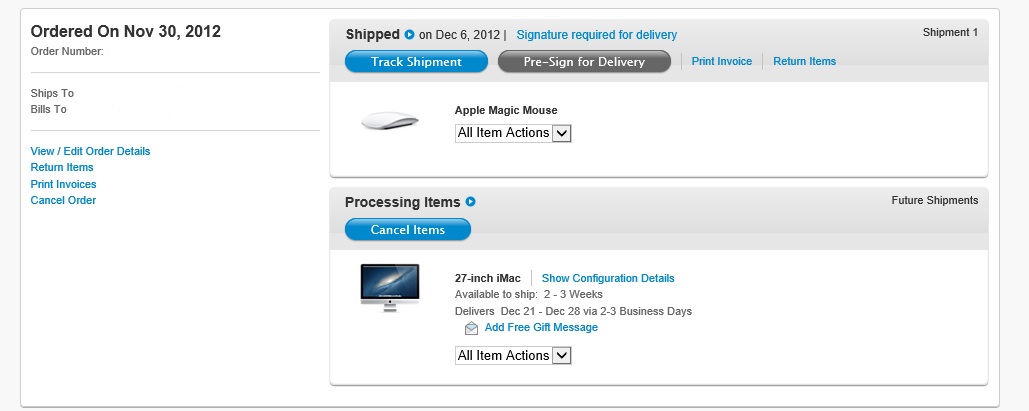Click Add Free Gift Message link
1029x411 pixels.
[541, 328]
